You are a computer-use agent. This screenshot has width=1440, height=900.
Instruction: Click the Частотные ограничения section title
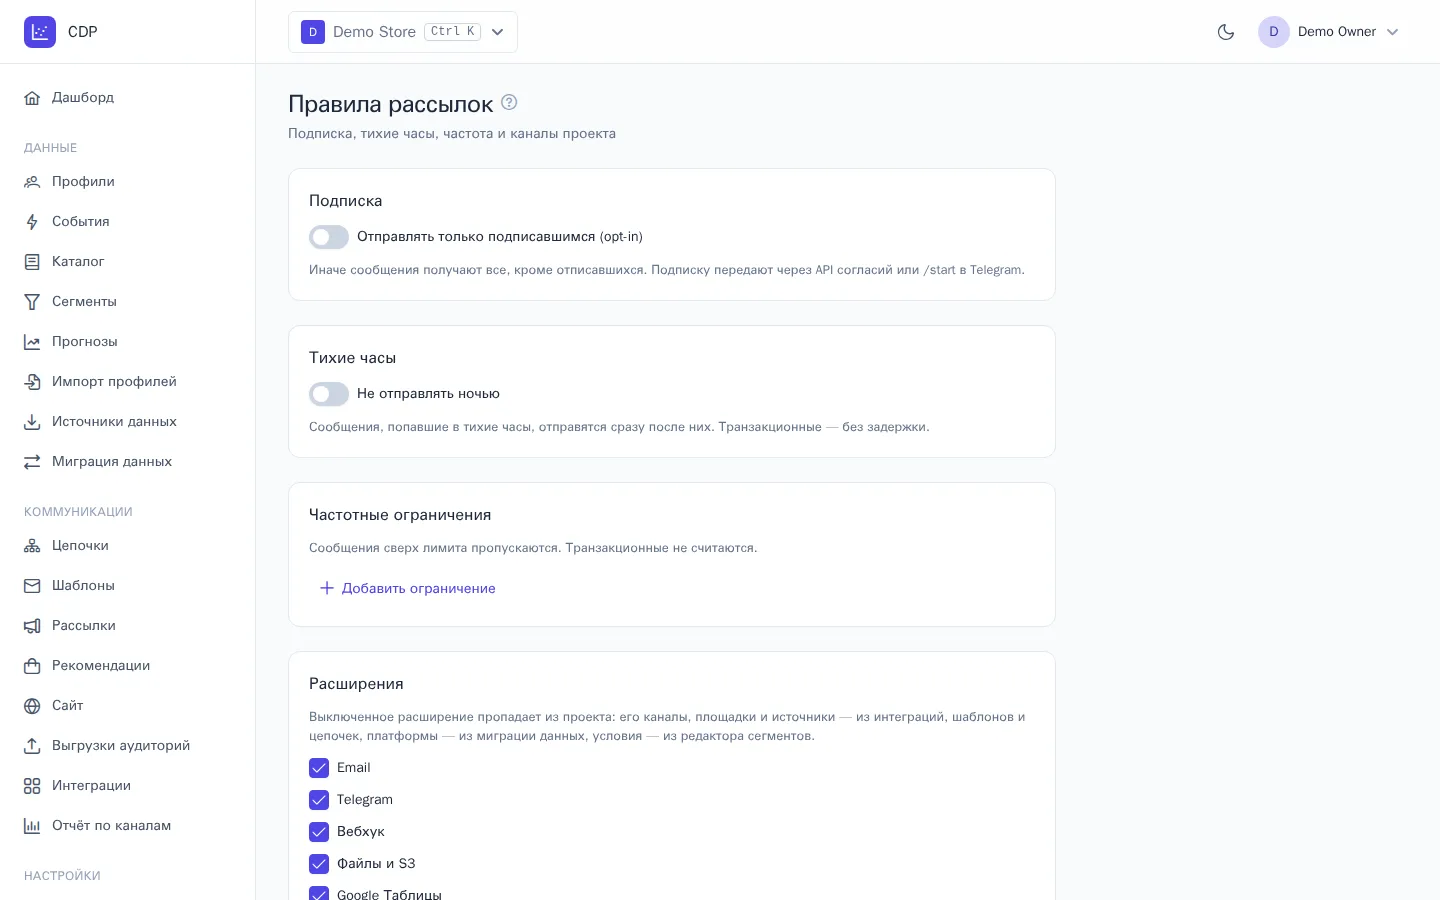400,515
